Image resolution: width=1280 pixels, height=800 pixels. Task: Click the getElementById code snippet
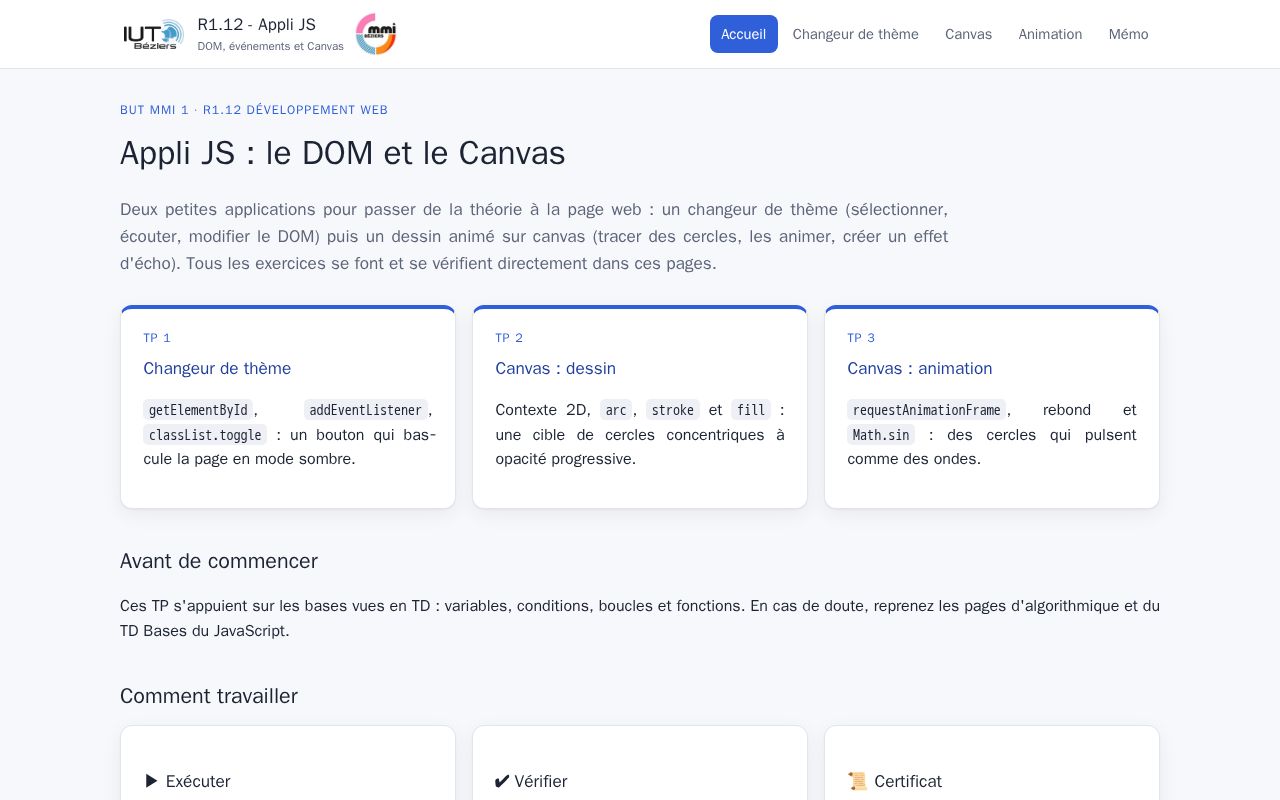pos(198,410)
